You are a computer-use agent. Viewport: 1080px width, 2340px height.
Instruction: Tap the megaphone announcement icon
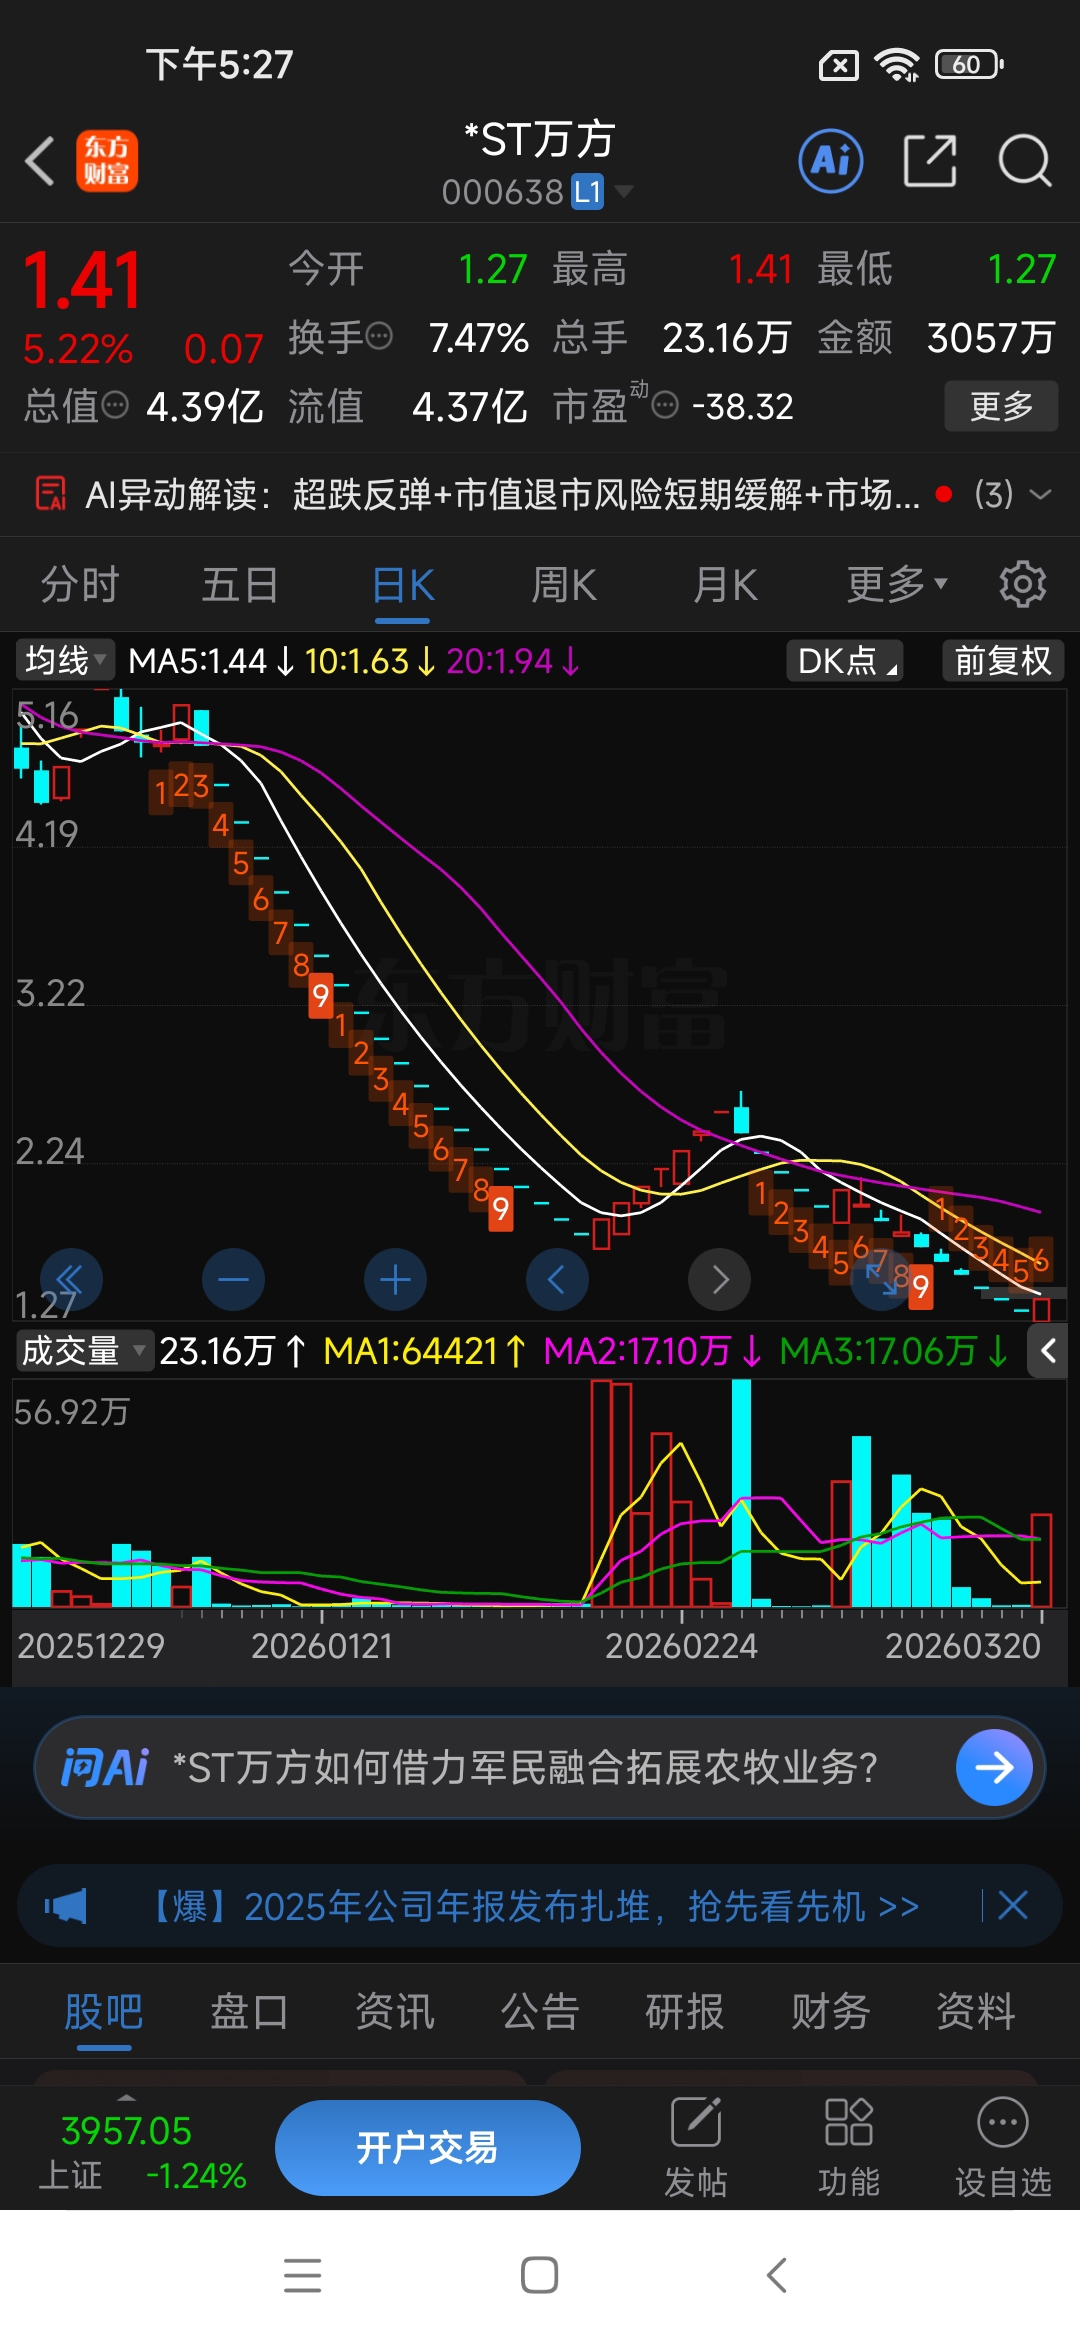65,1906
